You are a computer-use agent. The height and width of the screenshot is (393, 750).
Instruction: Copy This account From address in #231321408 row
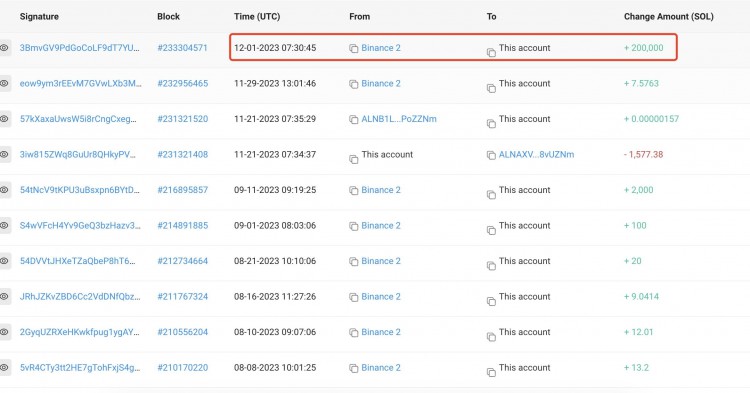[x=353, y=159]
